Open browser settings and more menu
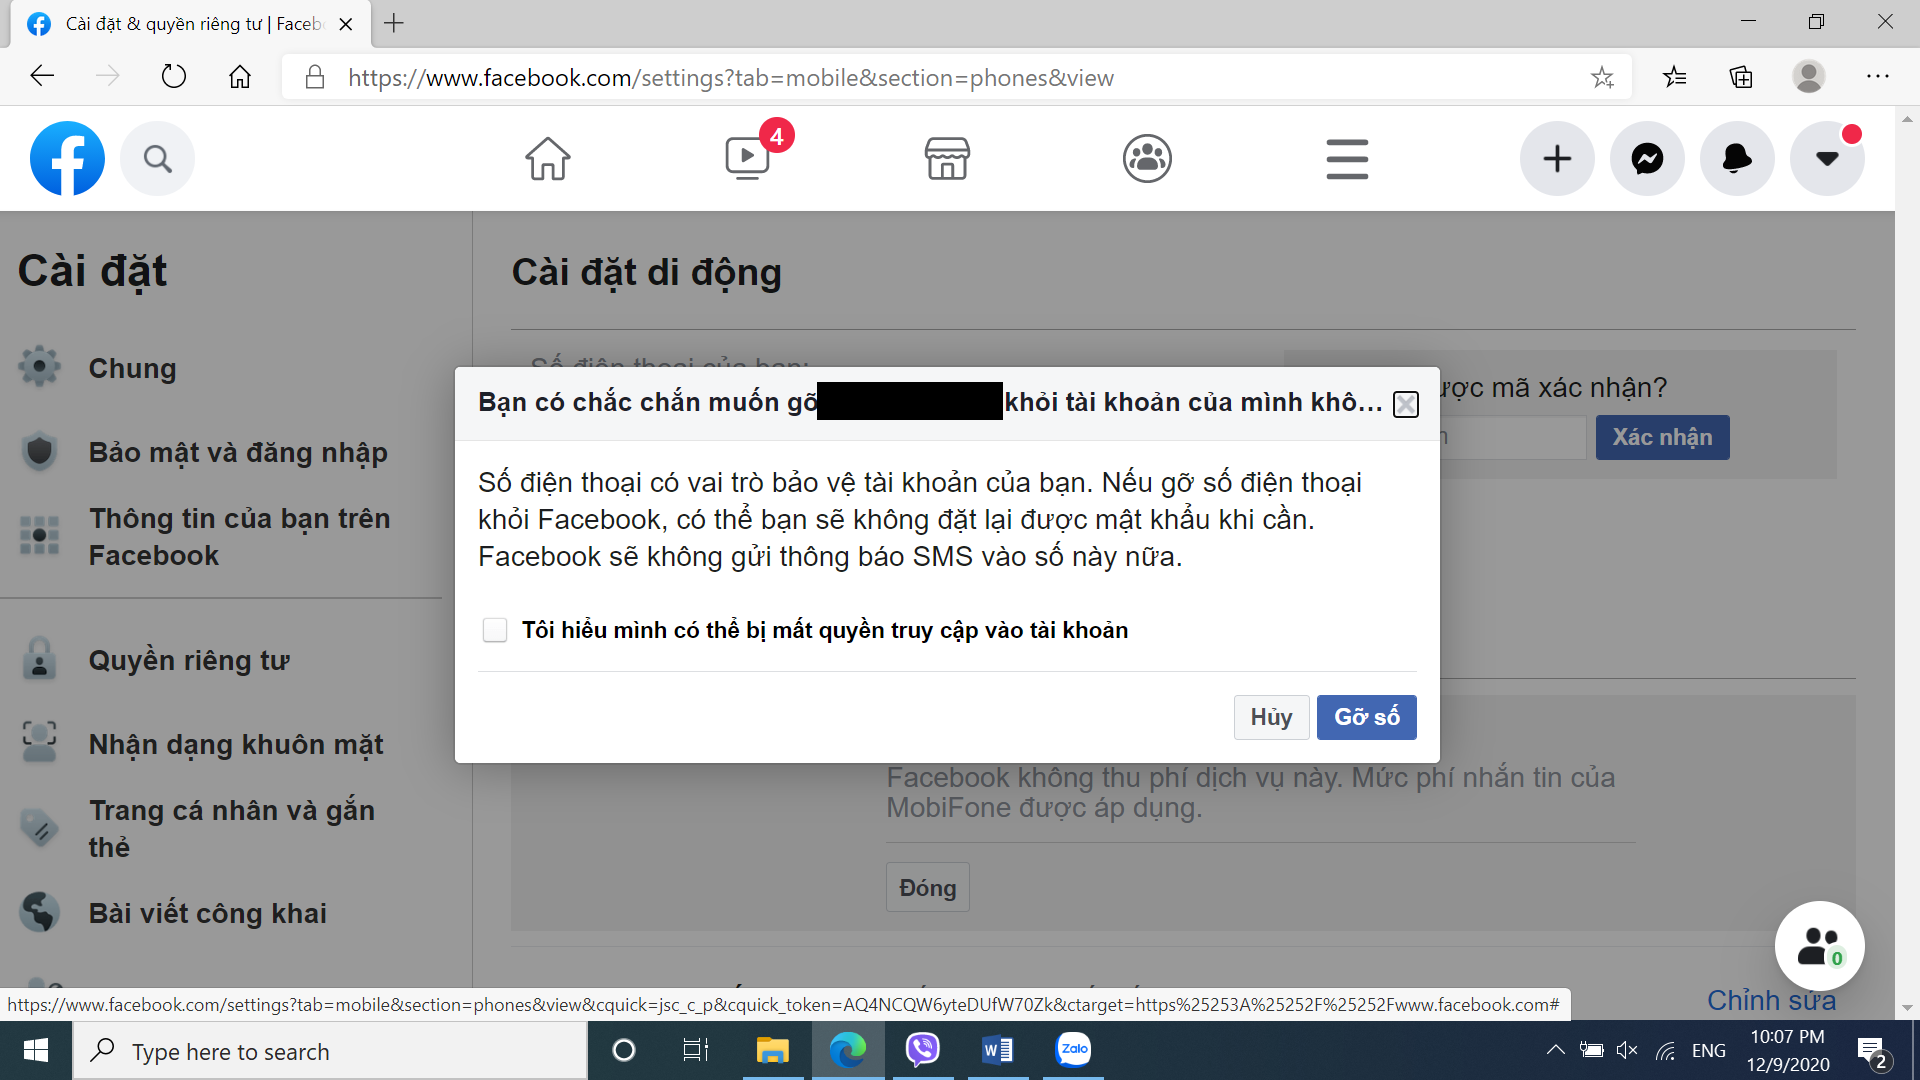Viewport: 1920px width, 1080px height. (x=1877, y=77)
